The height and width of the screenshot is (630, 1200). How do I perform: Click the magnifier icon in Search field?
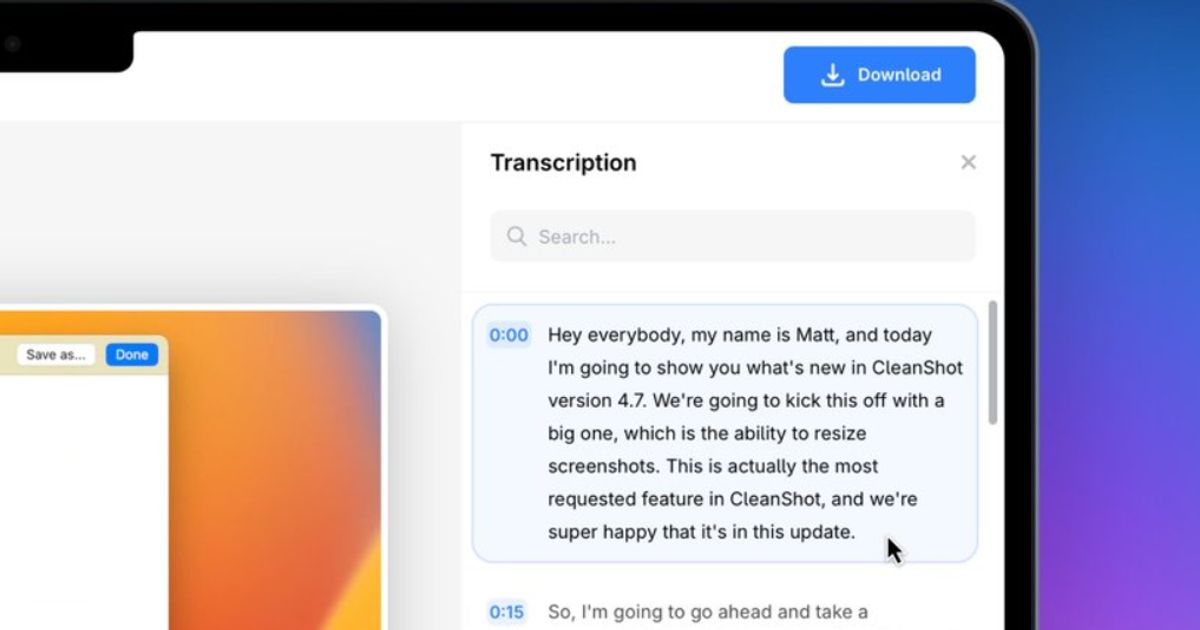(516, 237)
